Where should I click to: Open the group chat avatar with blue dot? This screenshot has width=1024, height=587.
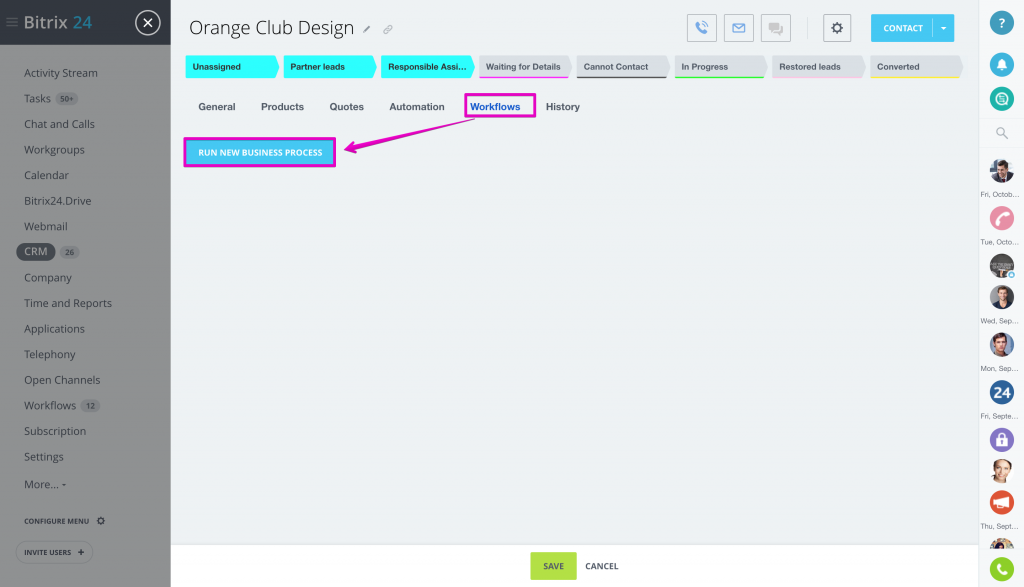1001,266
